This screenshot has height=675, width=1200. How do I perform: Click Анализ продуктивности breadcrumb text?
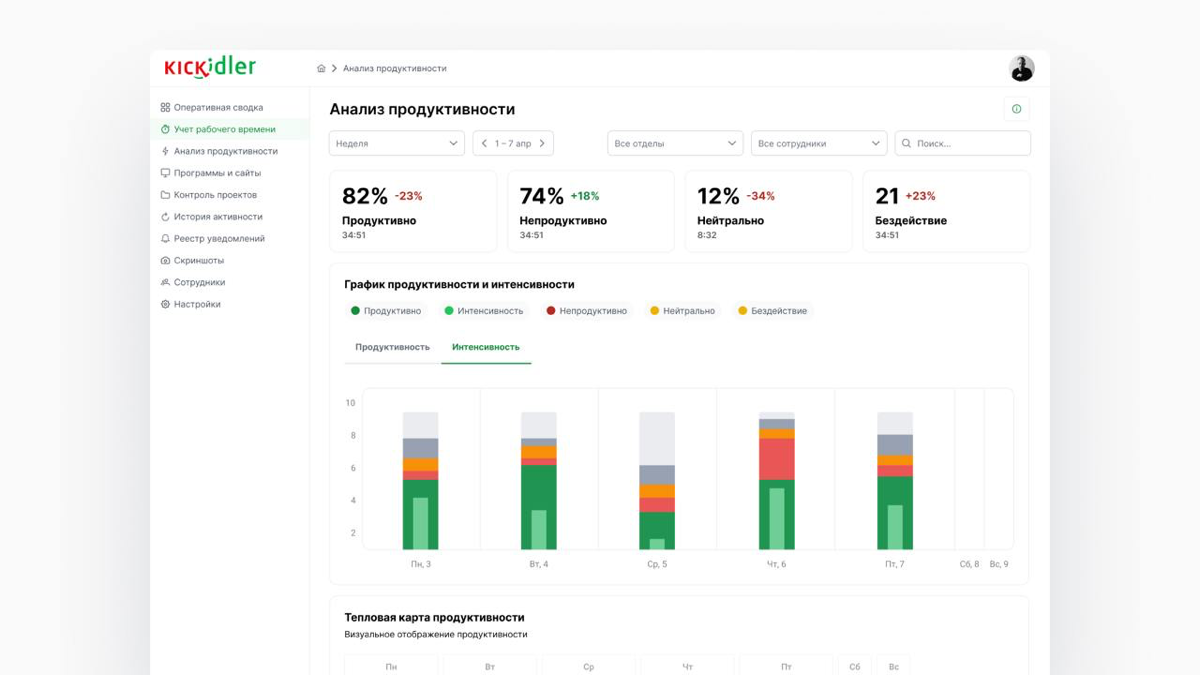point(395,69)
